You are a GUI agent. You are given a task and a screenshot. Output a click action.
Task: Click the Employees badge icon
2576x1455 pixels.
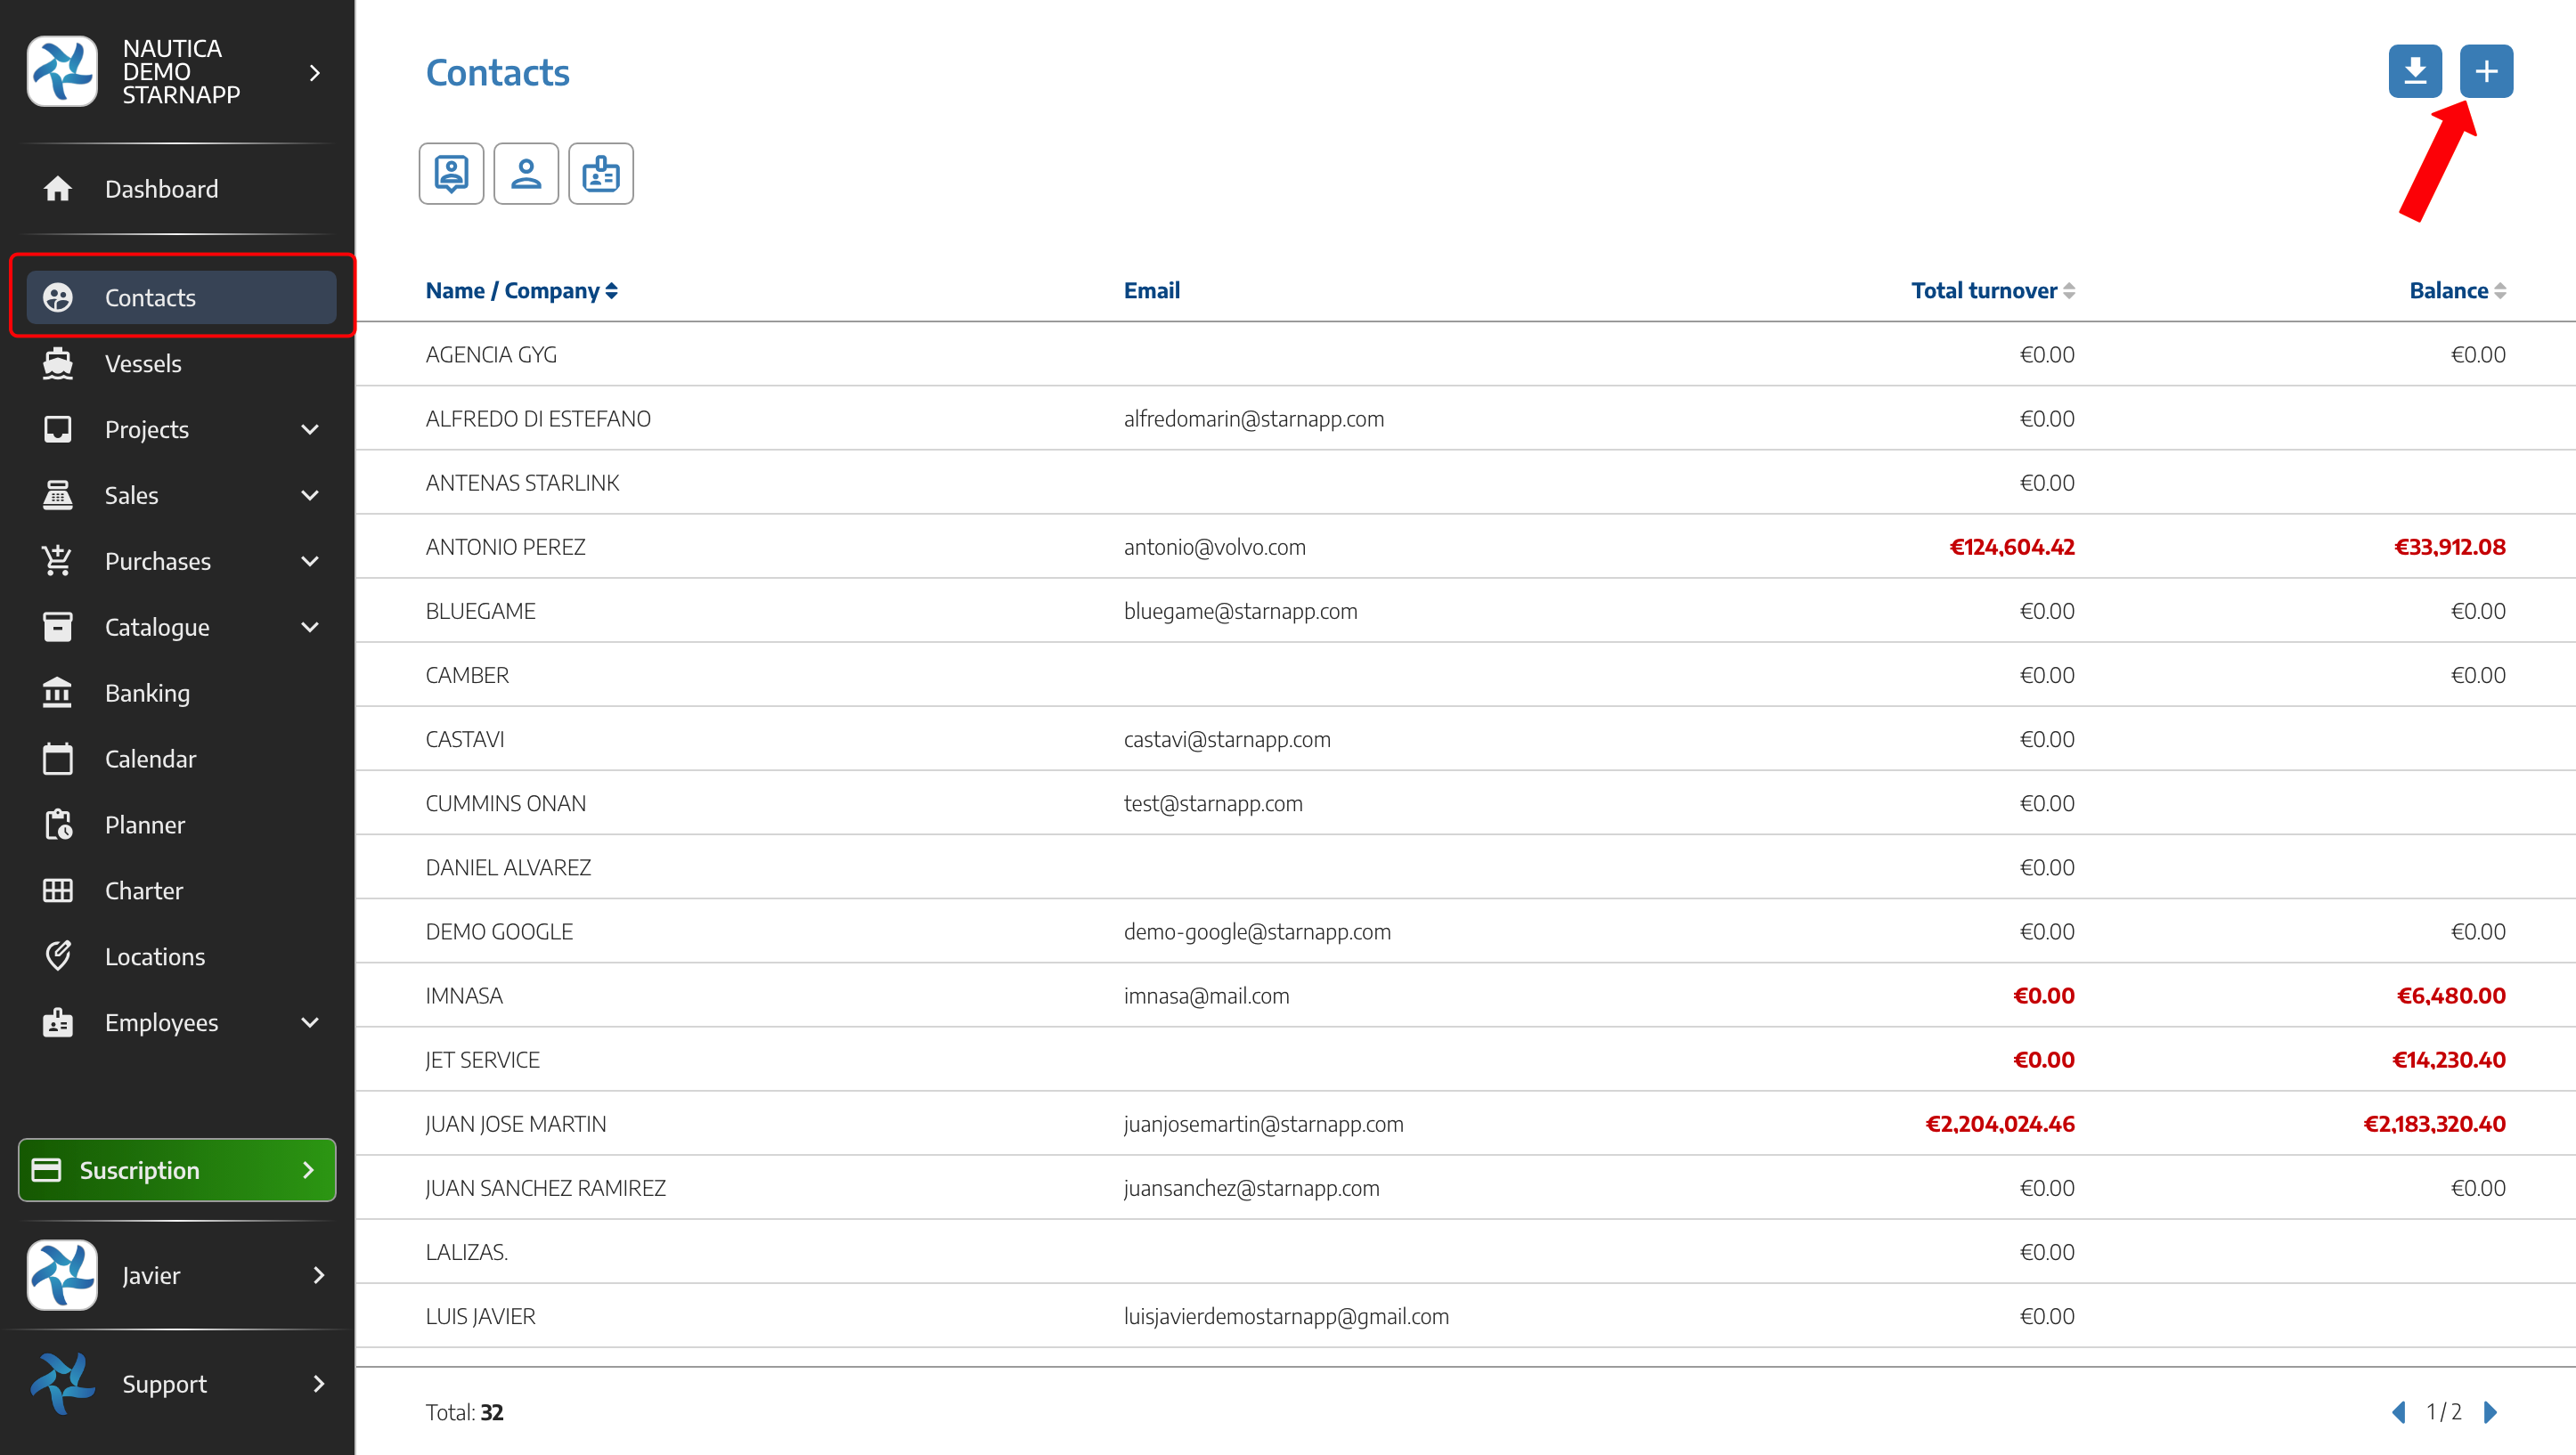[58, 1022]
